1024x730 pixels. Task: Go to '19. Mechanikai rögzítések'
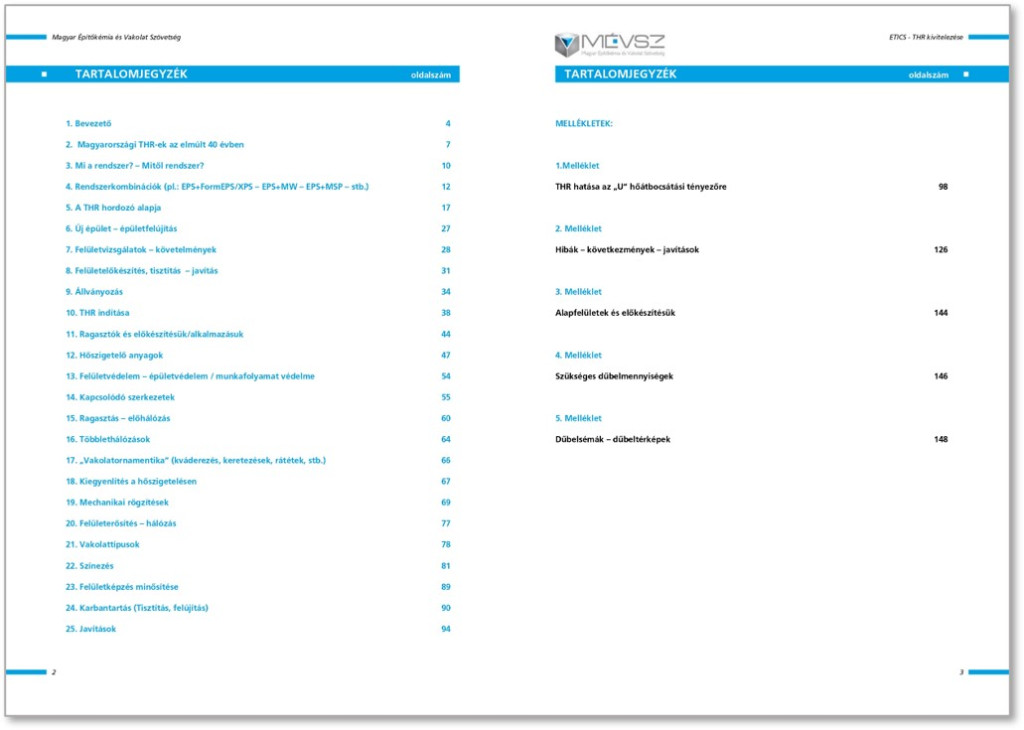[x=117, y=502]
